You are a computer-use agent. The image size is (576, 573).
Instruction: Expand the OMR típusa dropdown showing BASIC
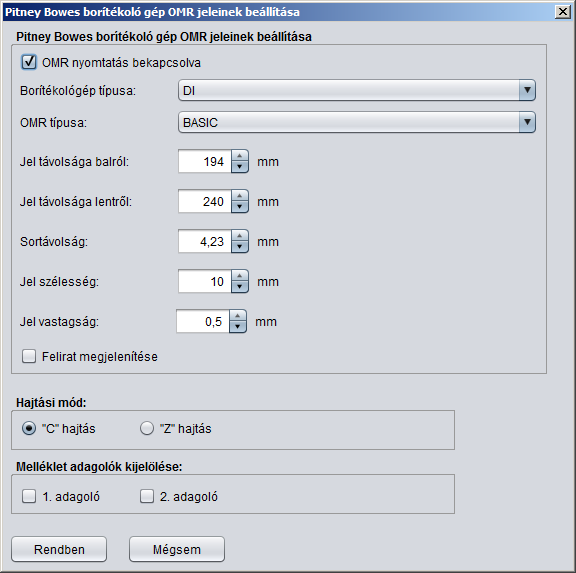[x=357, y=122]
